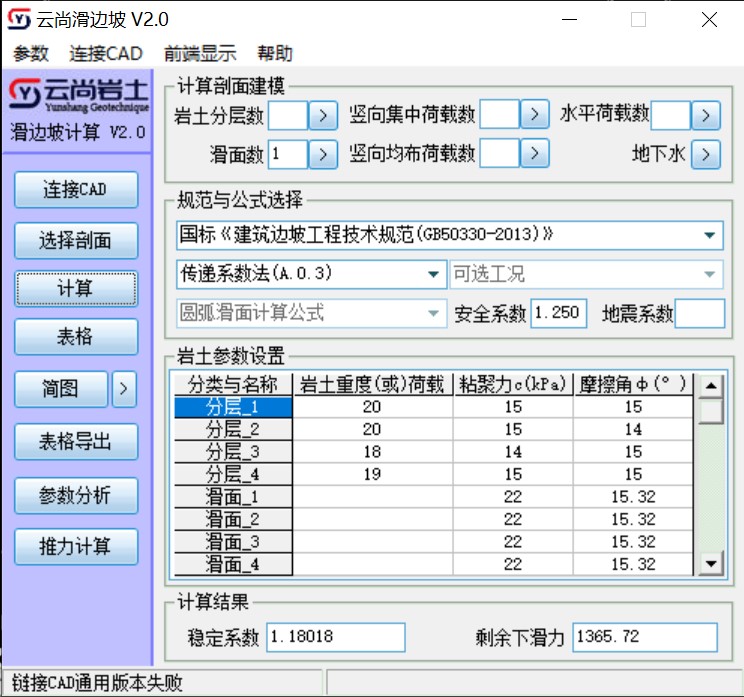Click scroll-down arrow of parameter table
The width and height of the screenshot is (744, 697).
pyautogui.click(x=711, y=563)
